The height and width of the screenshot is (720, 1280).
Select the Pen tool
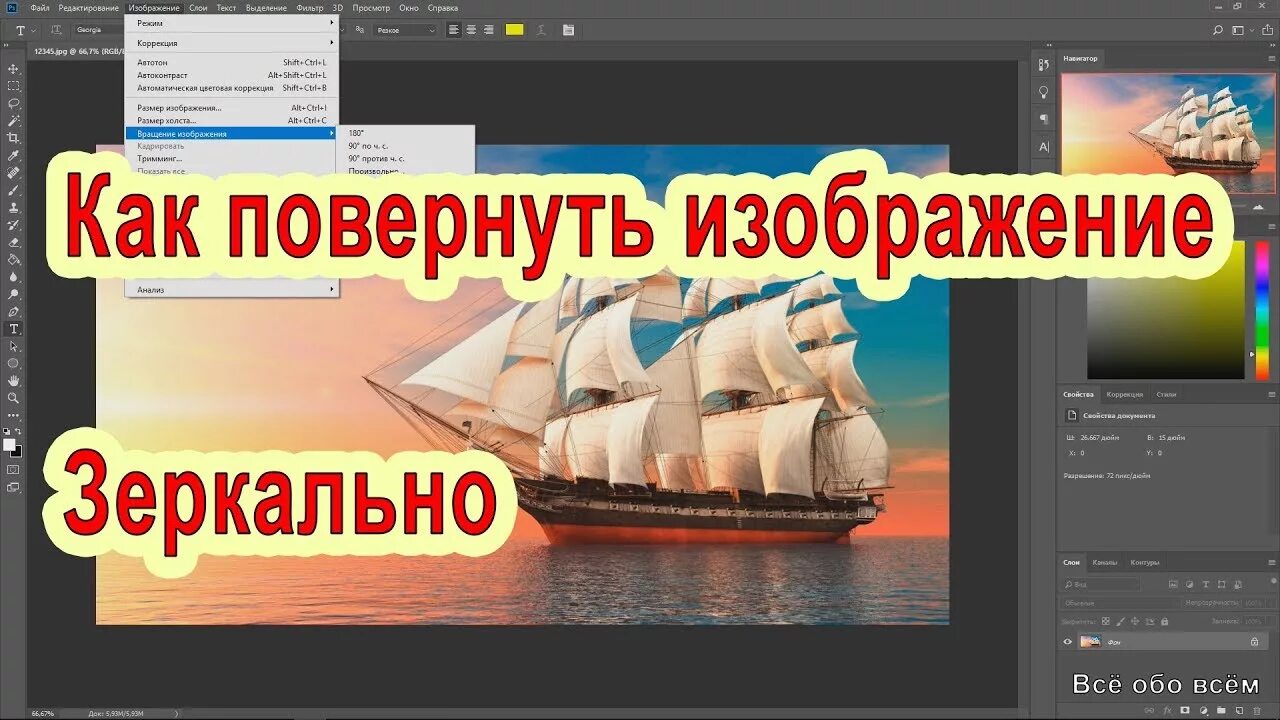(x=13, y=311)
